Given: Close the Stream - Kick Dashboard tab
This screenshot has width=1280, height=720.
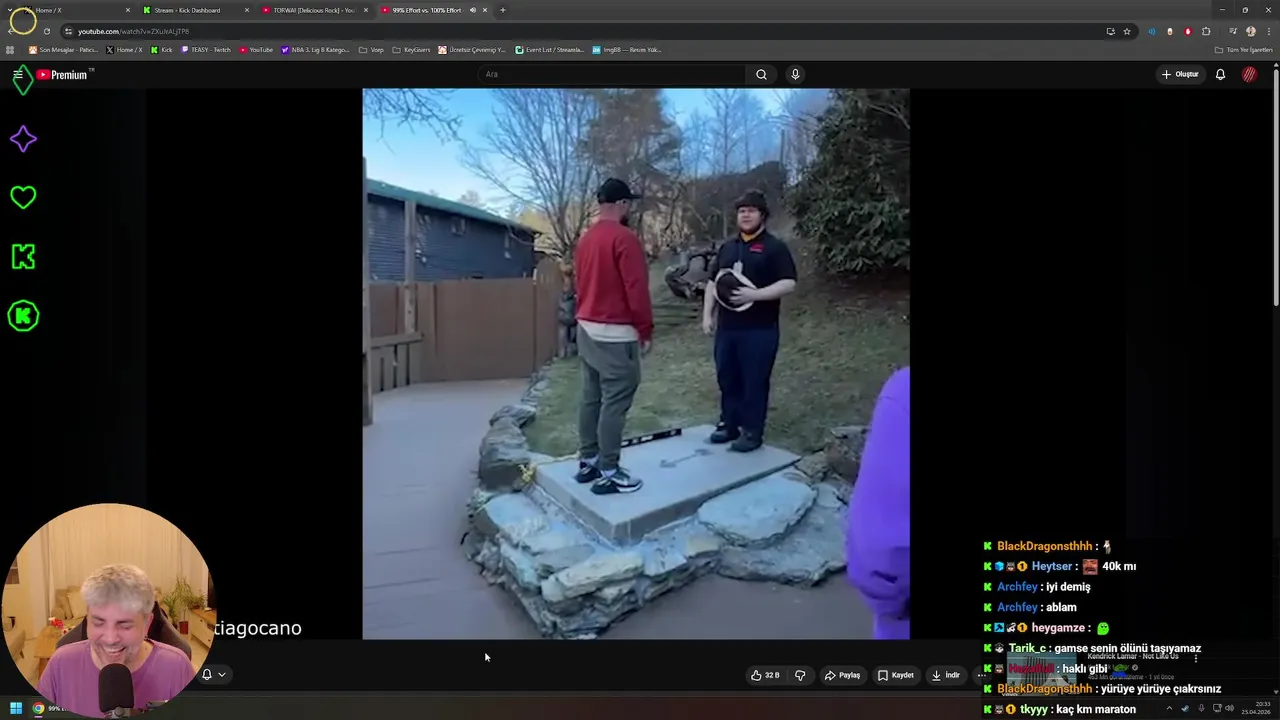Looking at the screenshot, I should [247, 10].
